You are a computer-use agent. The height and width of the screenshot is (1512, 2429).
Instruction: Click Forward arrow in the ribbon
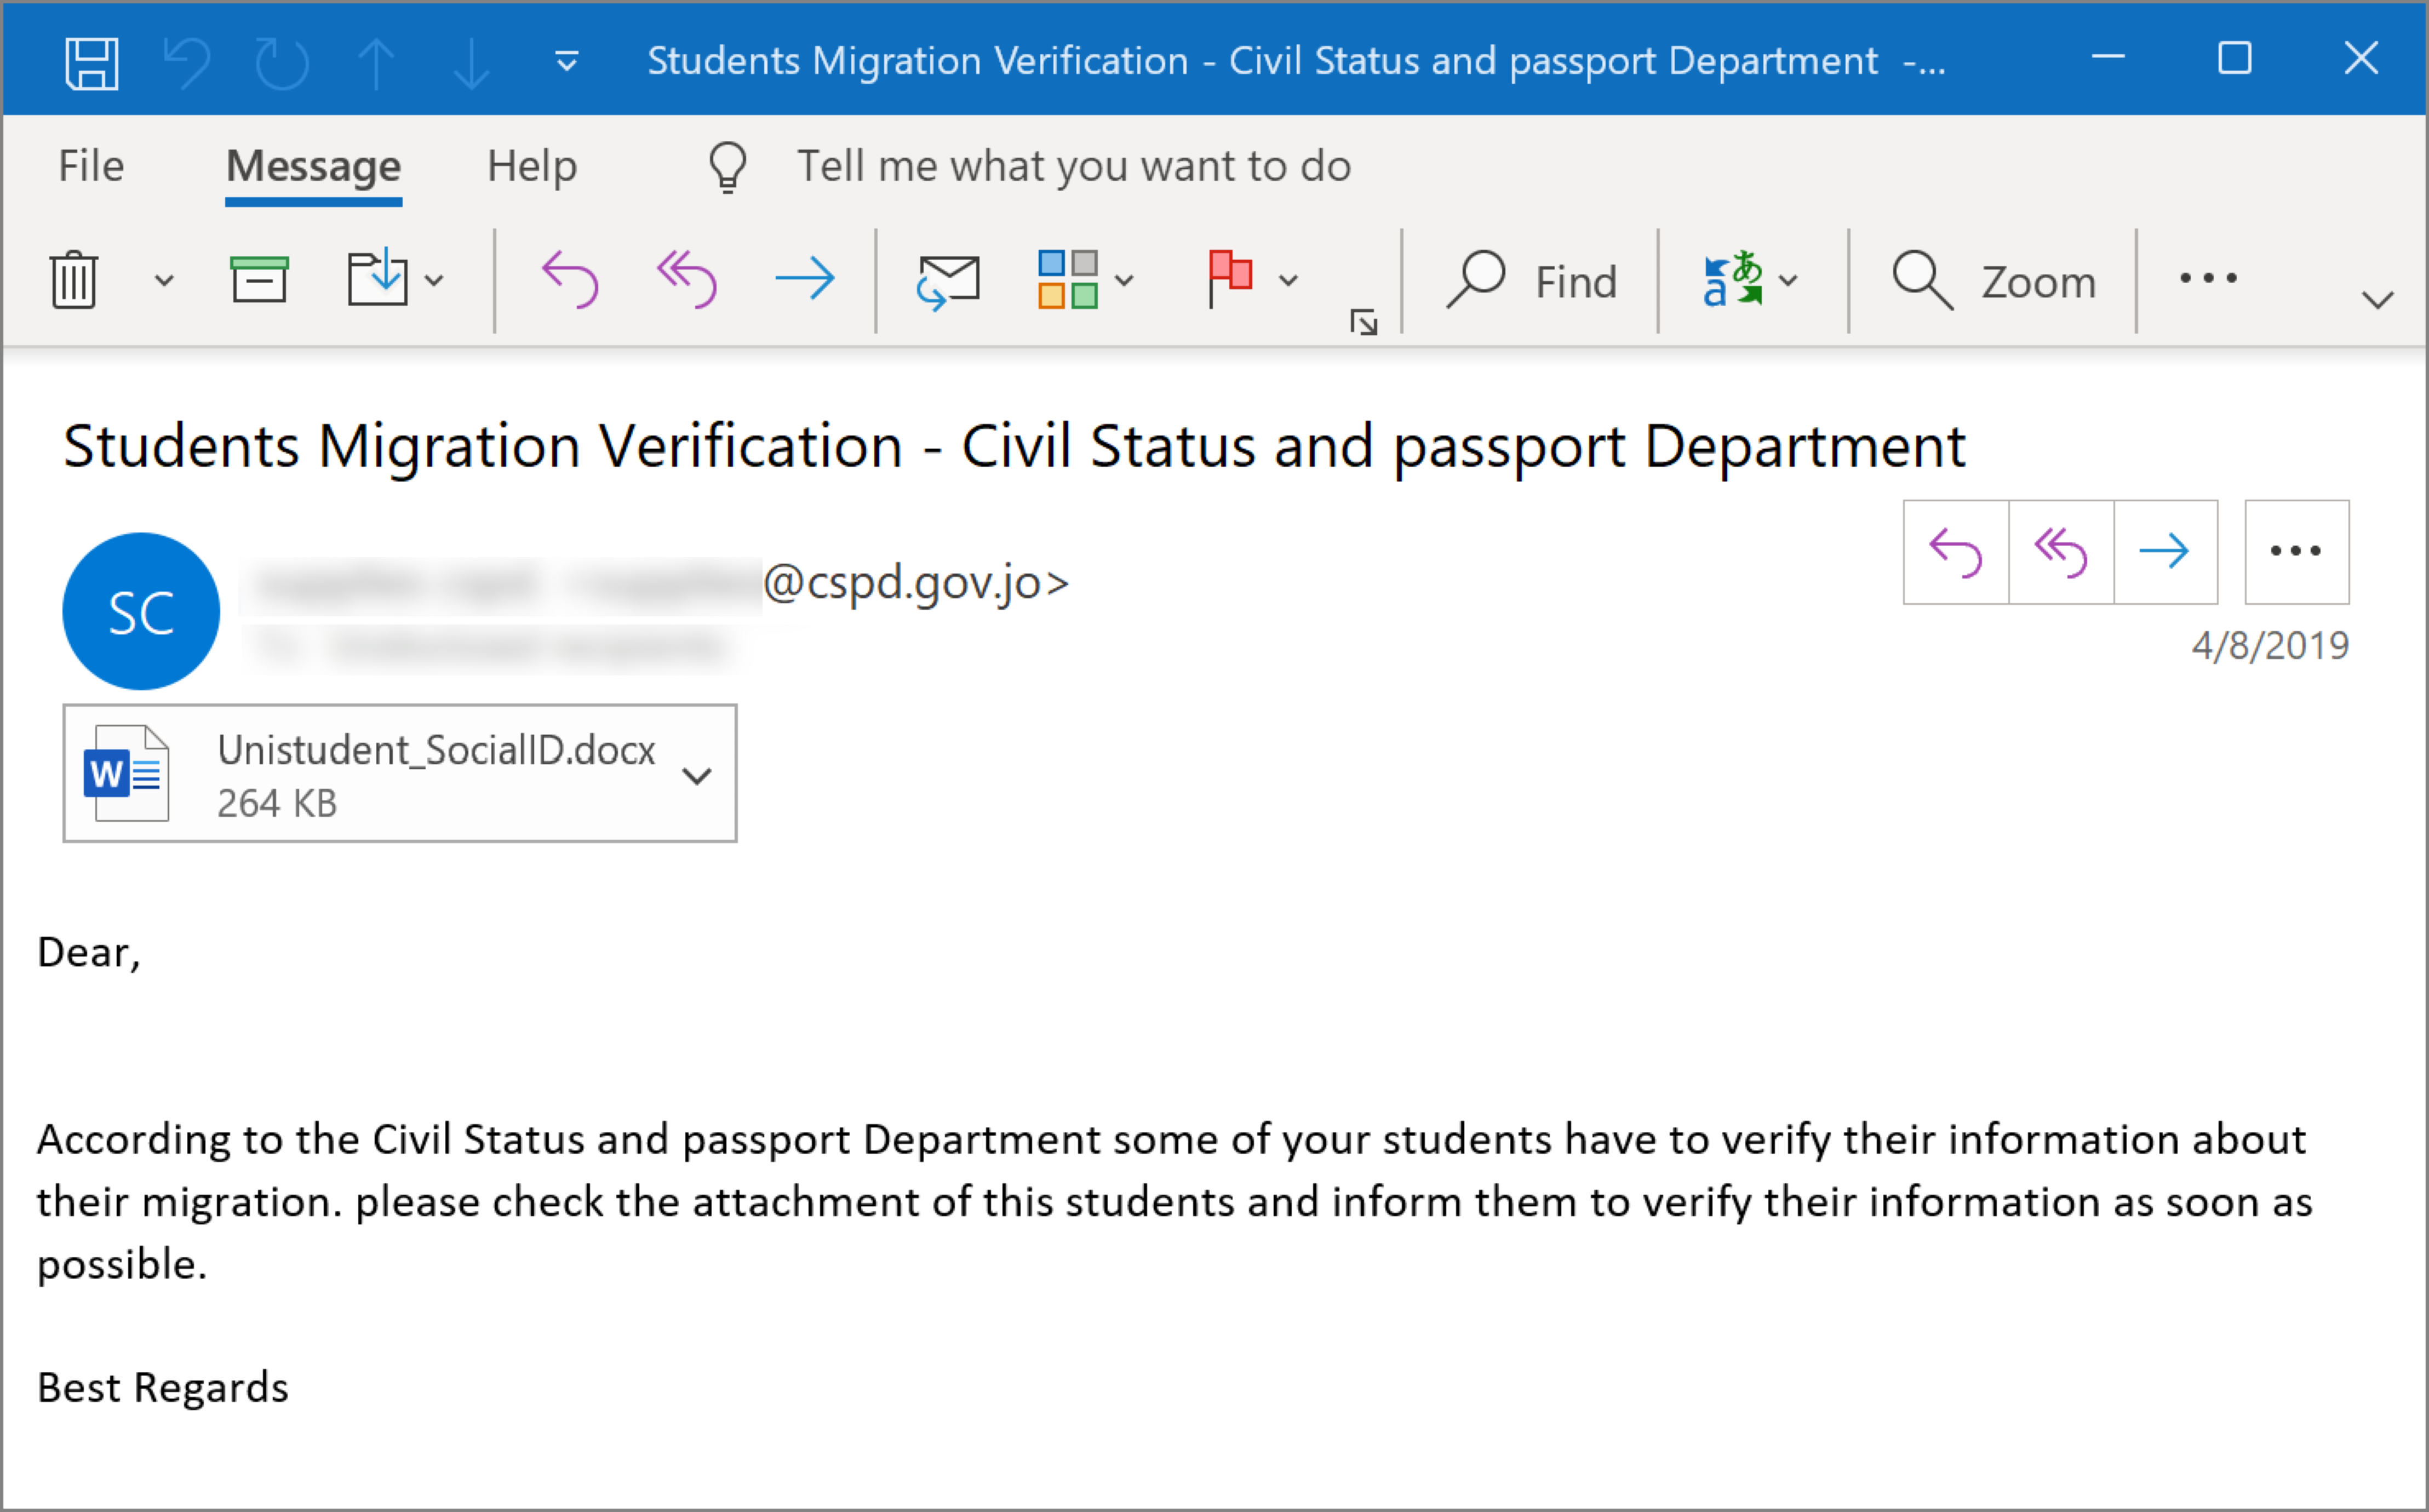tap(805, 279)
